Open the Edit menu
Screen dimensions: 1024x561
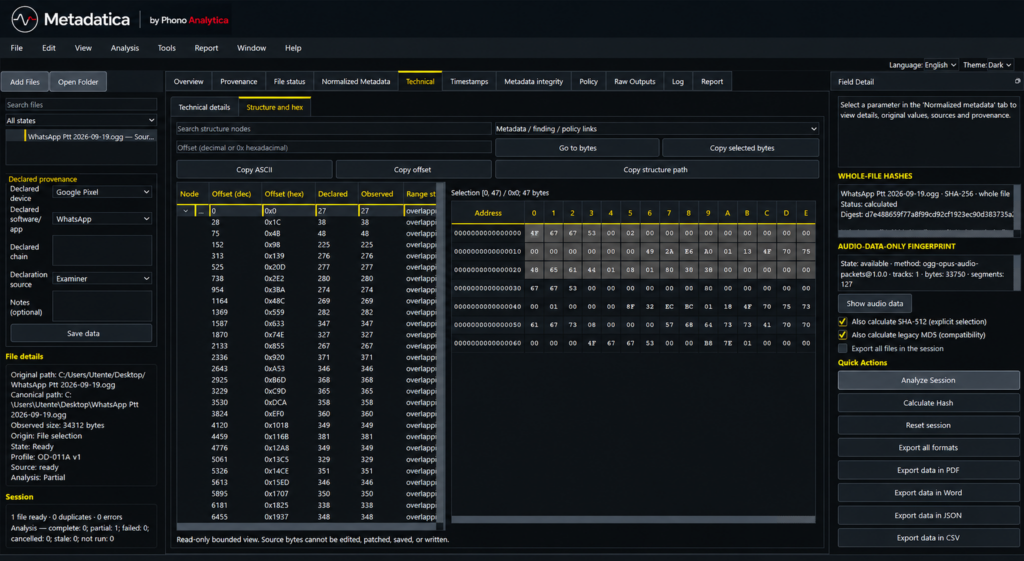49,48
